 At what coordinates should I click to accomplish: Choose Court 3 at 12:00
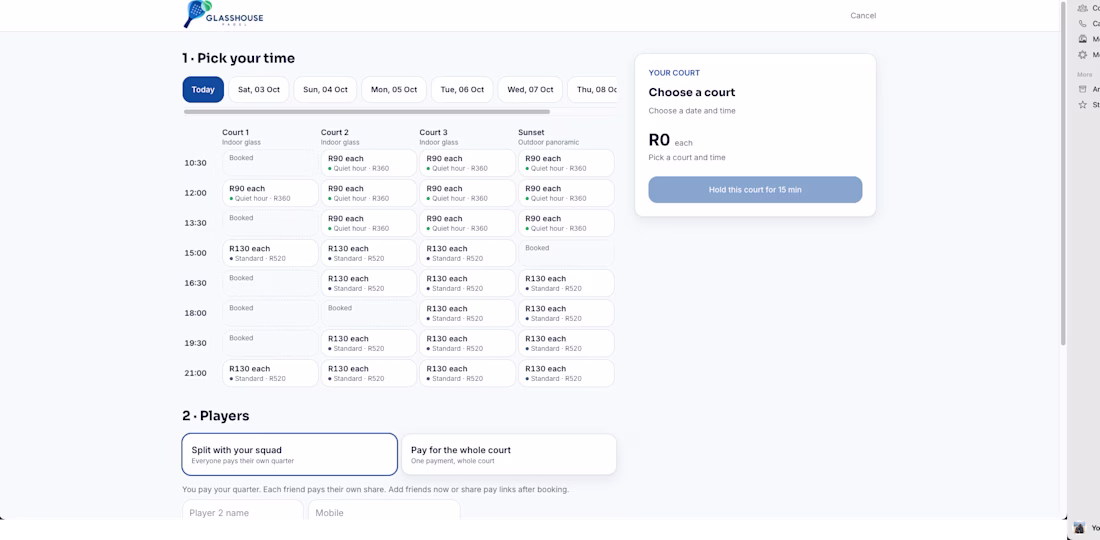[467, 193]
